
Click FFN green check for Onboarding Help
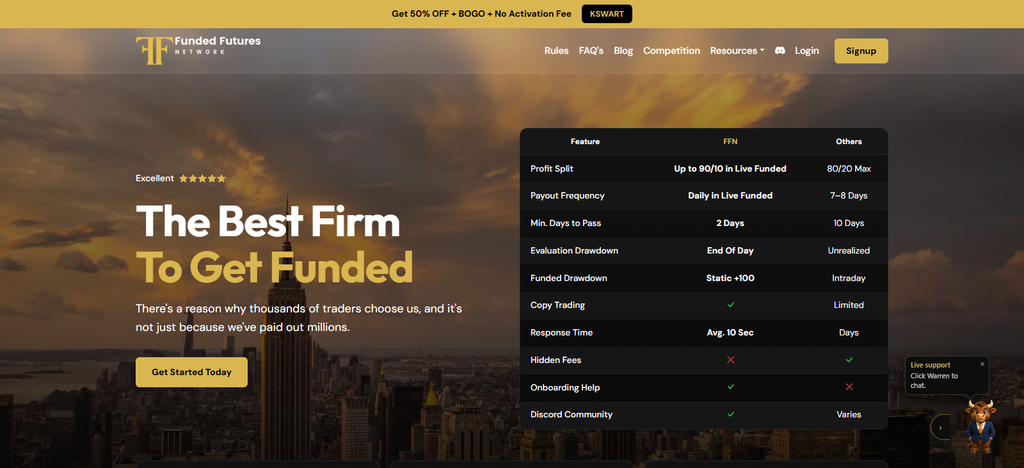tap(730, 387)
